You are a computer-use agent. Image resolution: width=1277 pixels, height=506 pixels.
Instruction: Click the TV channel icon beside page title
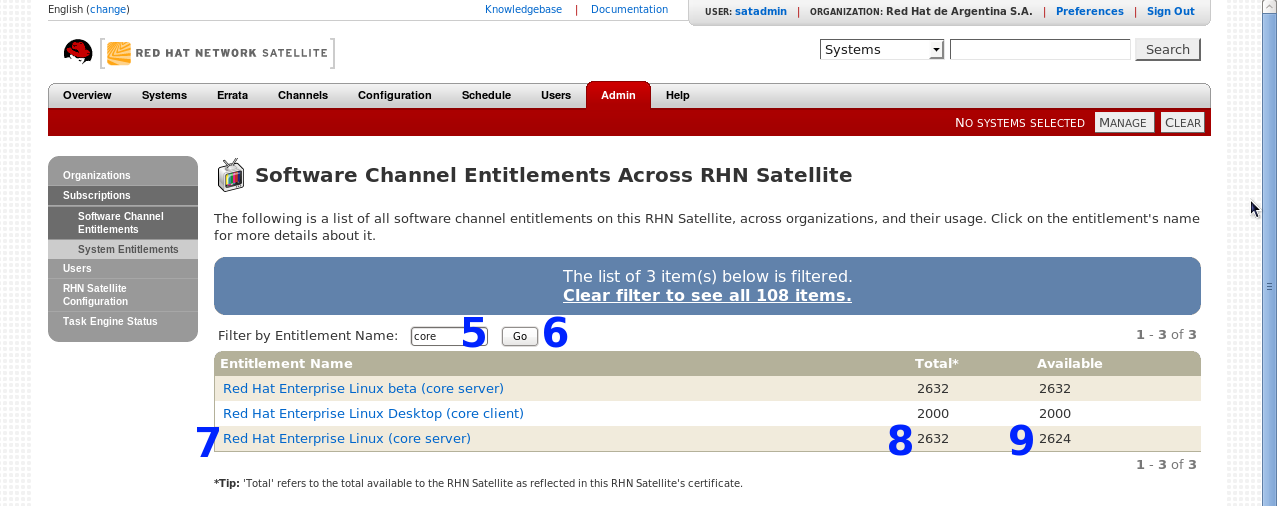231,175
